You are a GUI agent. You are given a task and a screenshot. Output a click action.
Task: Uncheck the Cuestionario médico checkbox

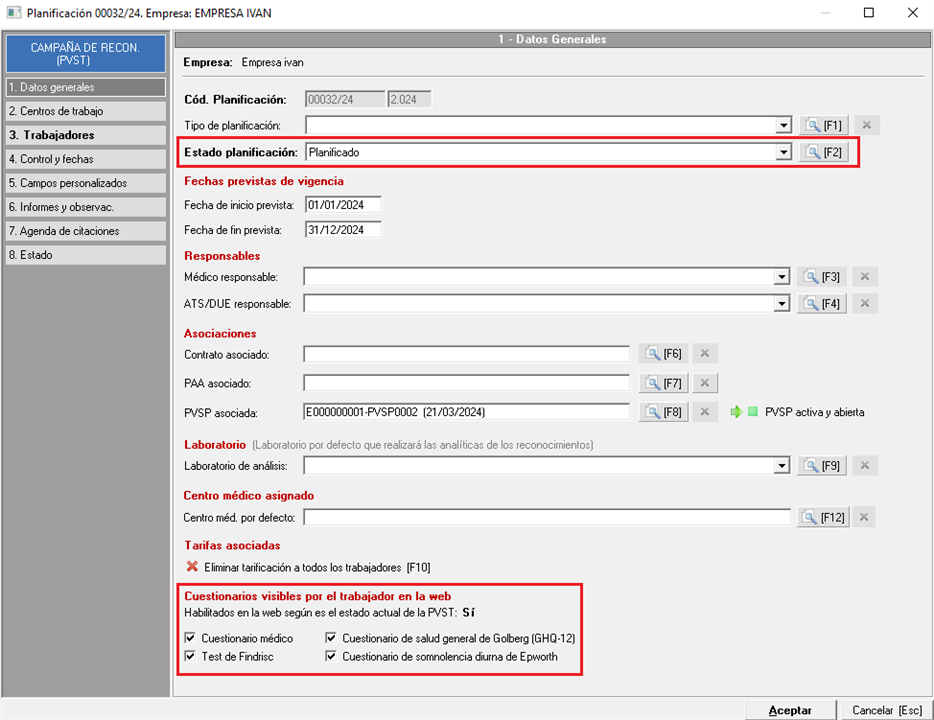[191, 638]
